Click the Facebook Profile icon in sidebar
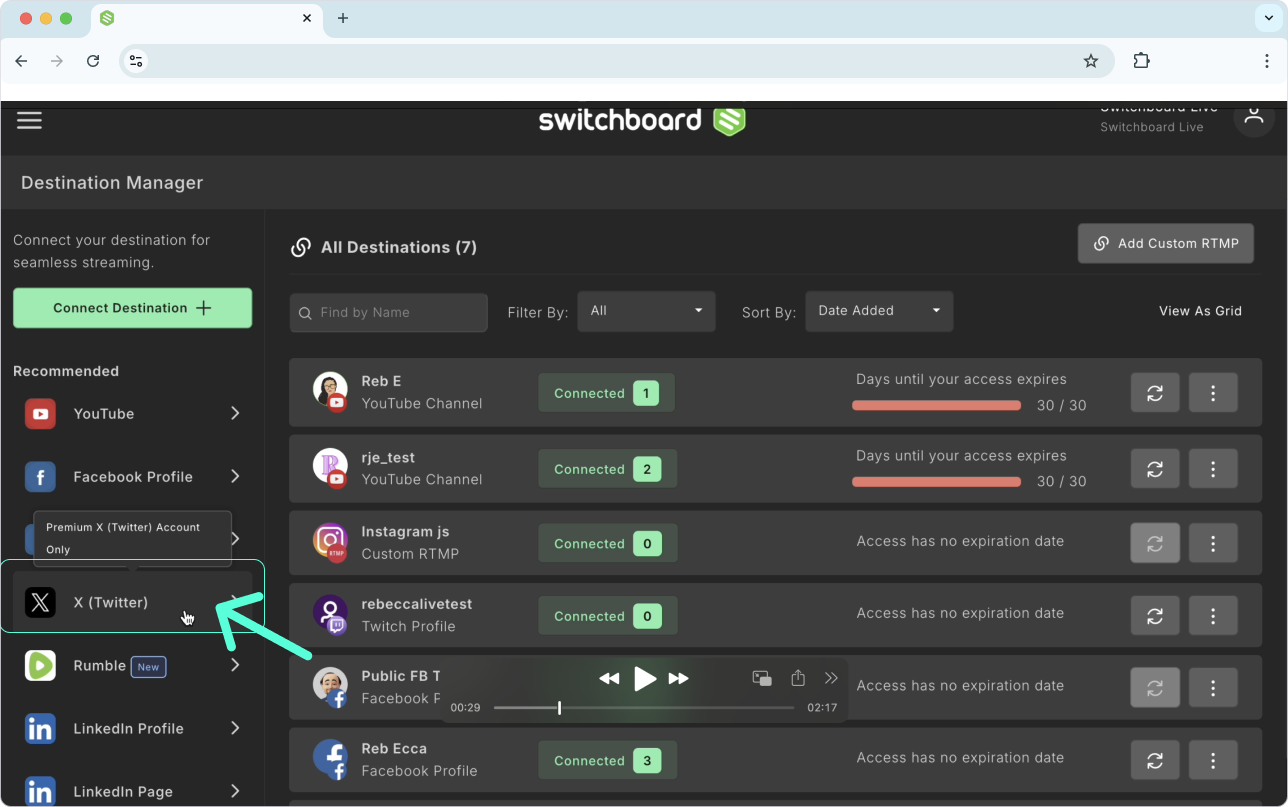 tap(40, 477)
